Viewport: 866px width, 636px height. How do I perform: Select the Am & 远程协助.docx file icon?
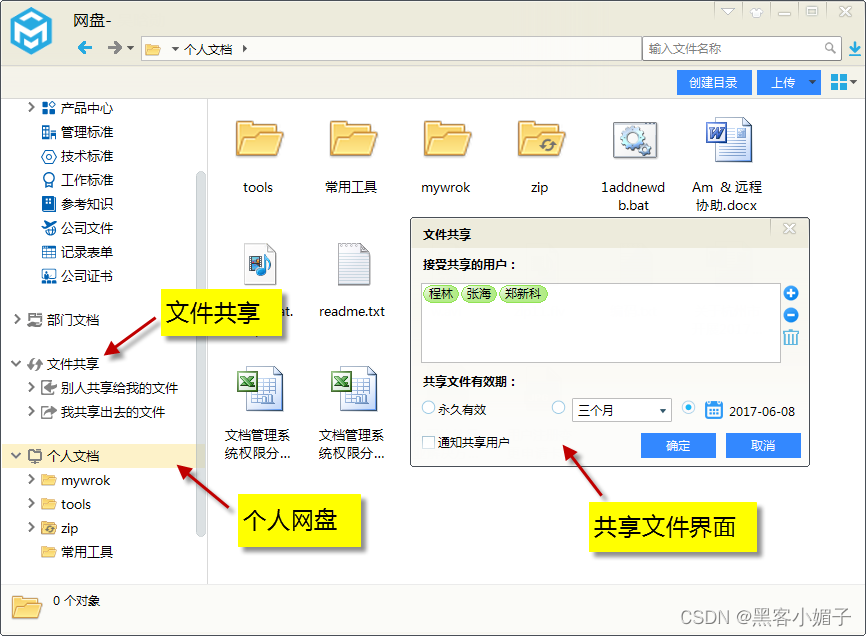click(728, 139)
